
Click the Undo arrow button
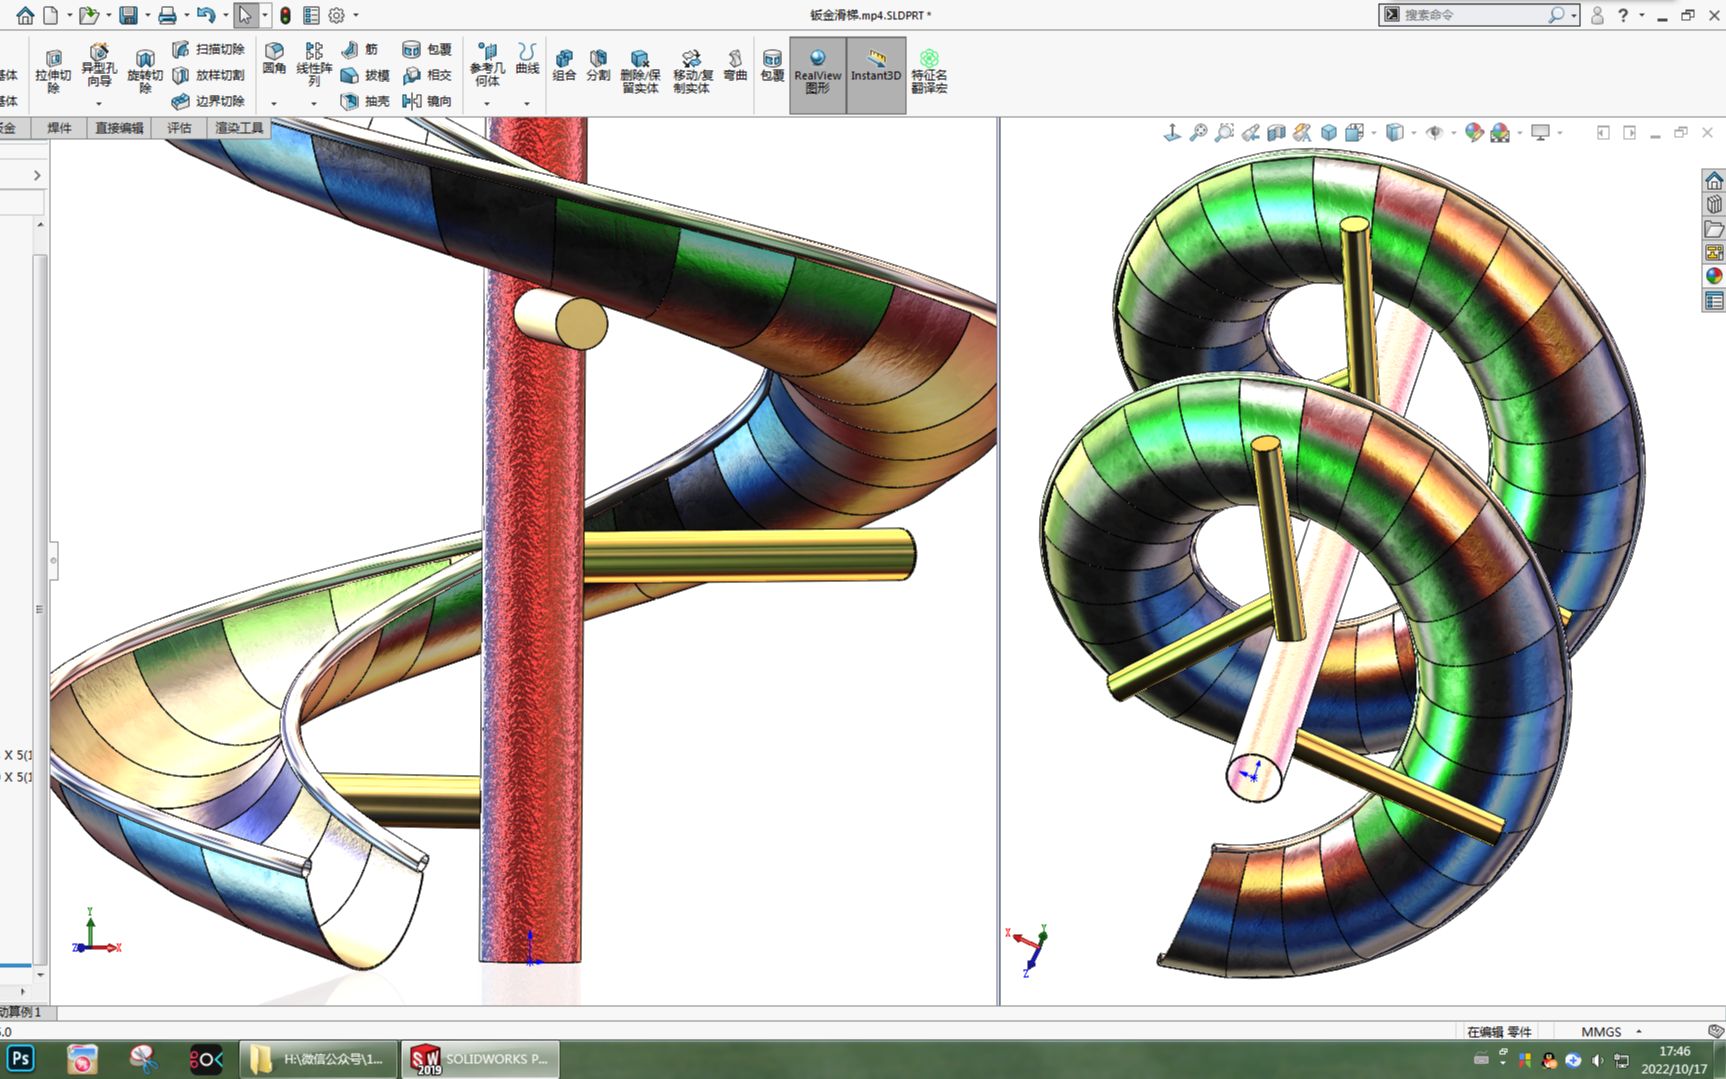206,15
